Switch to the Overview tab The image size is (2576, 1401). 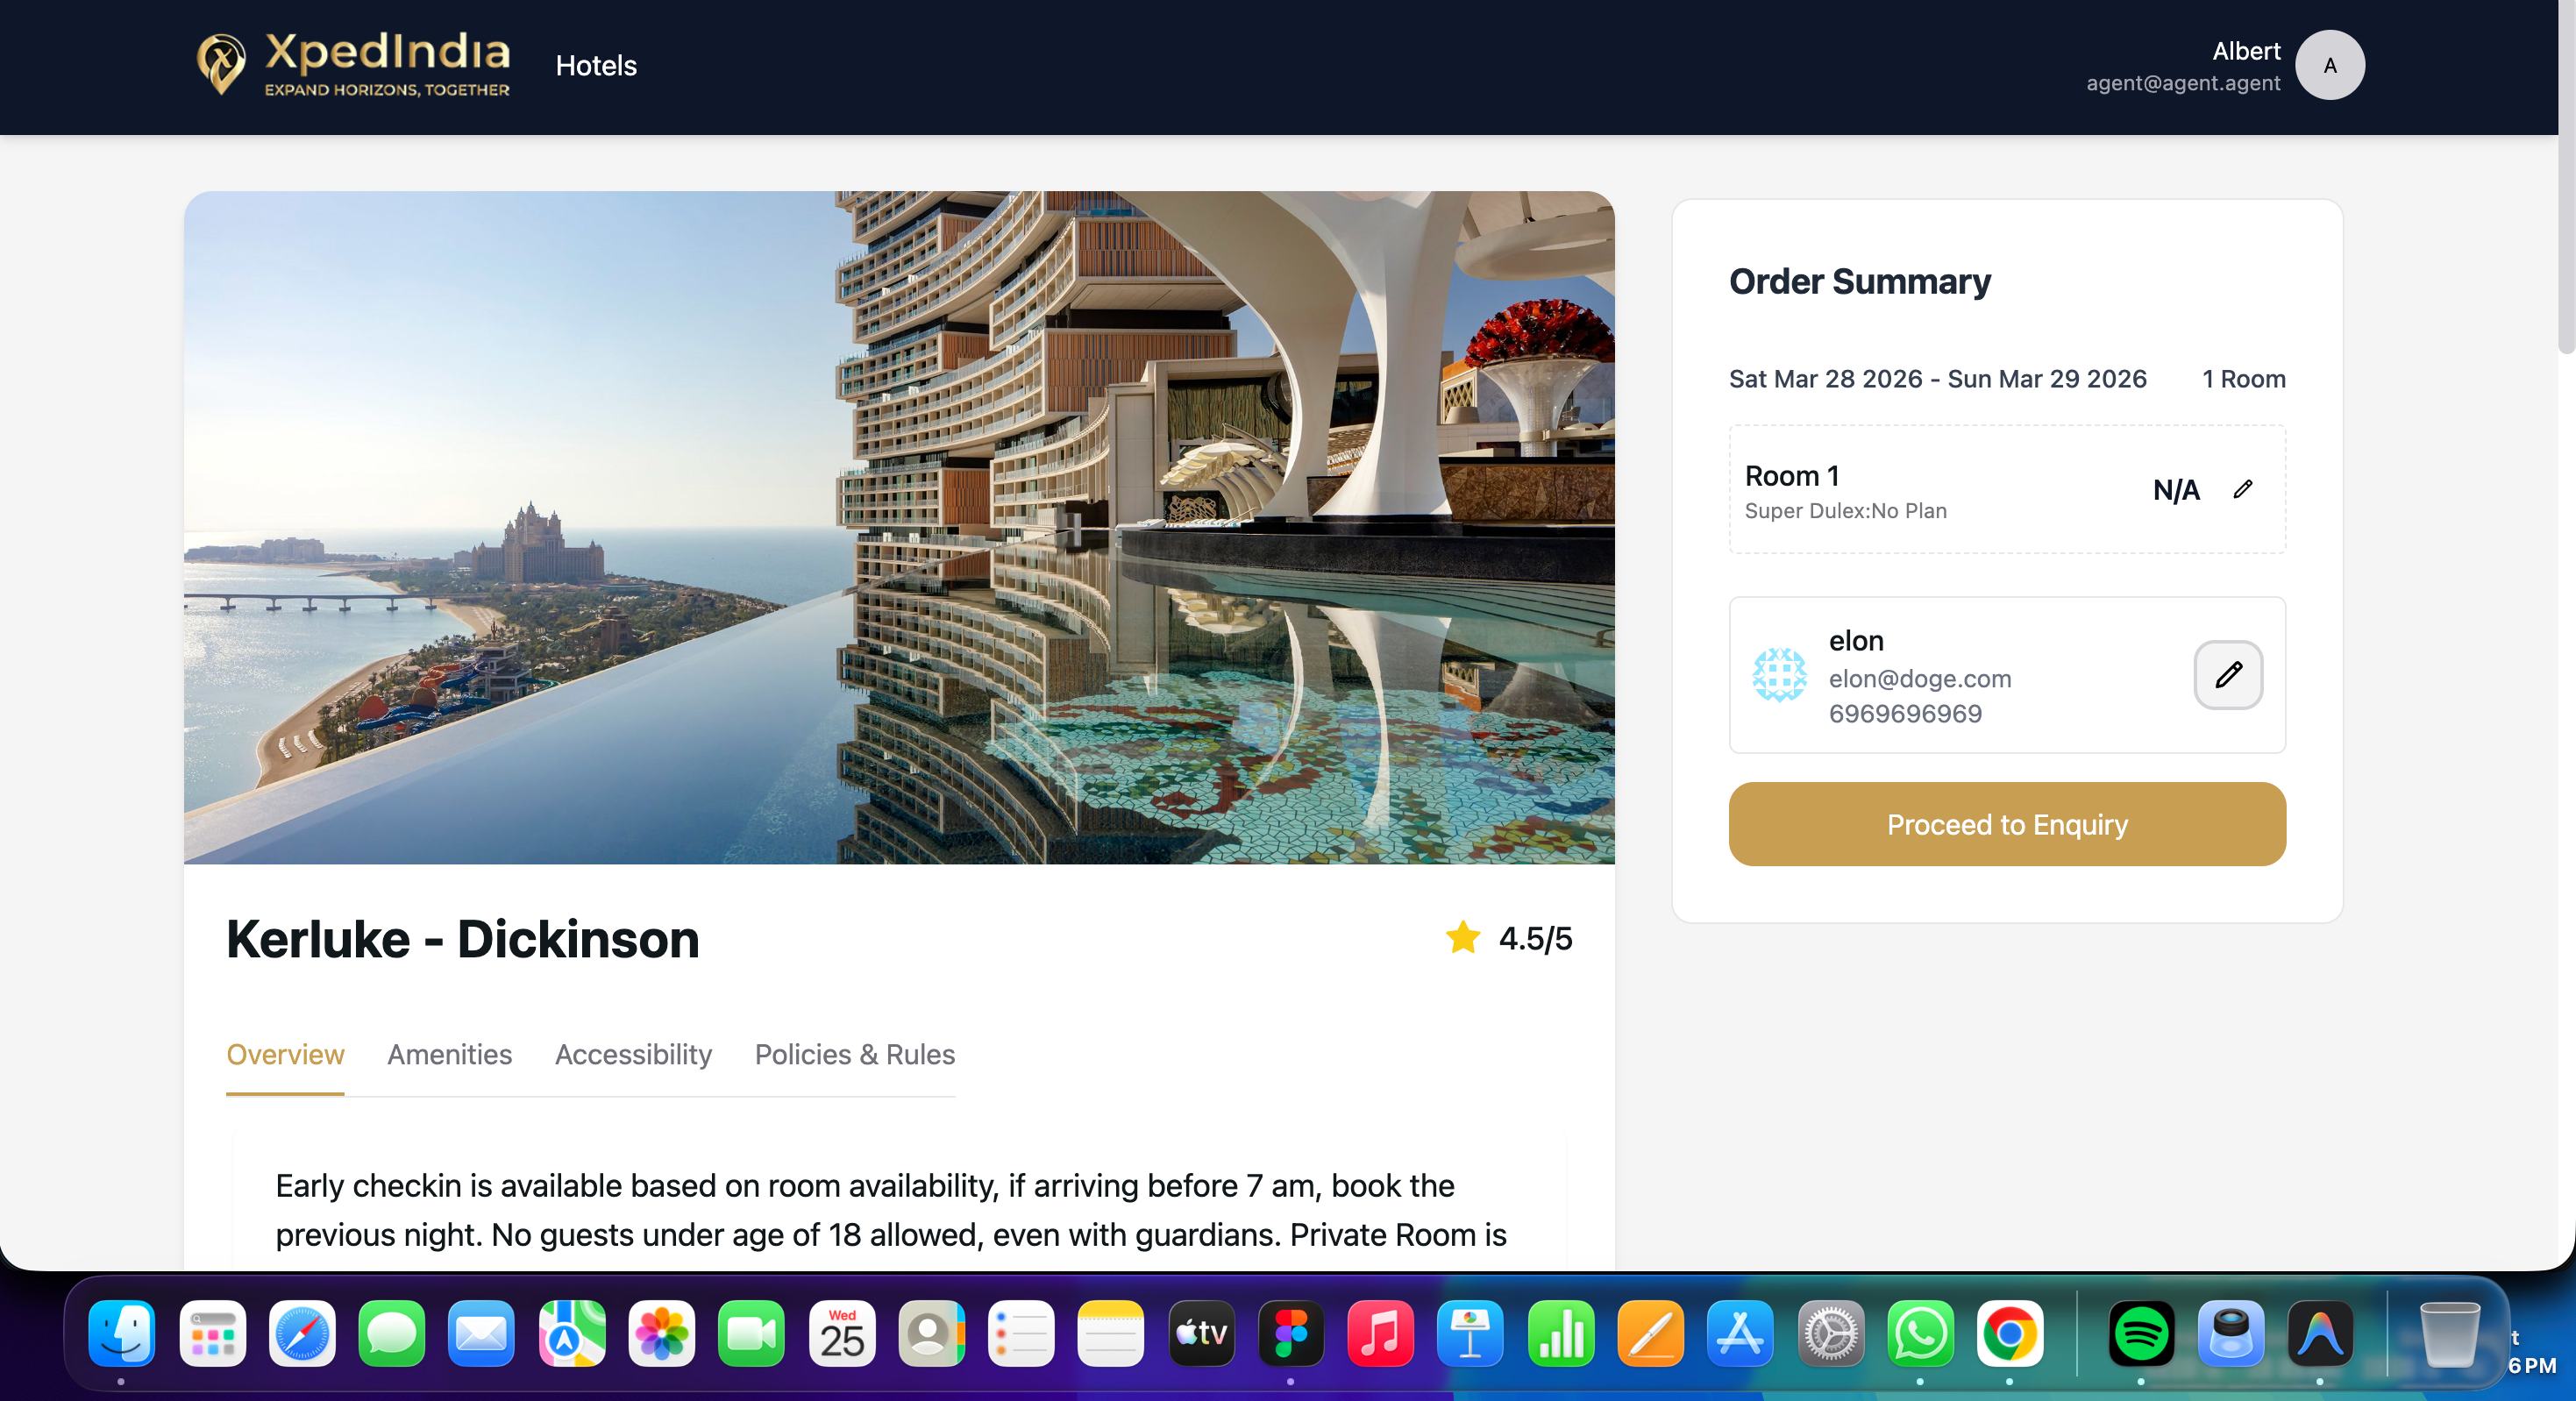(x=285, y=1054)
